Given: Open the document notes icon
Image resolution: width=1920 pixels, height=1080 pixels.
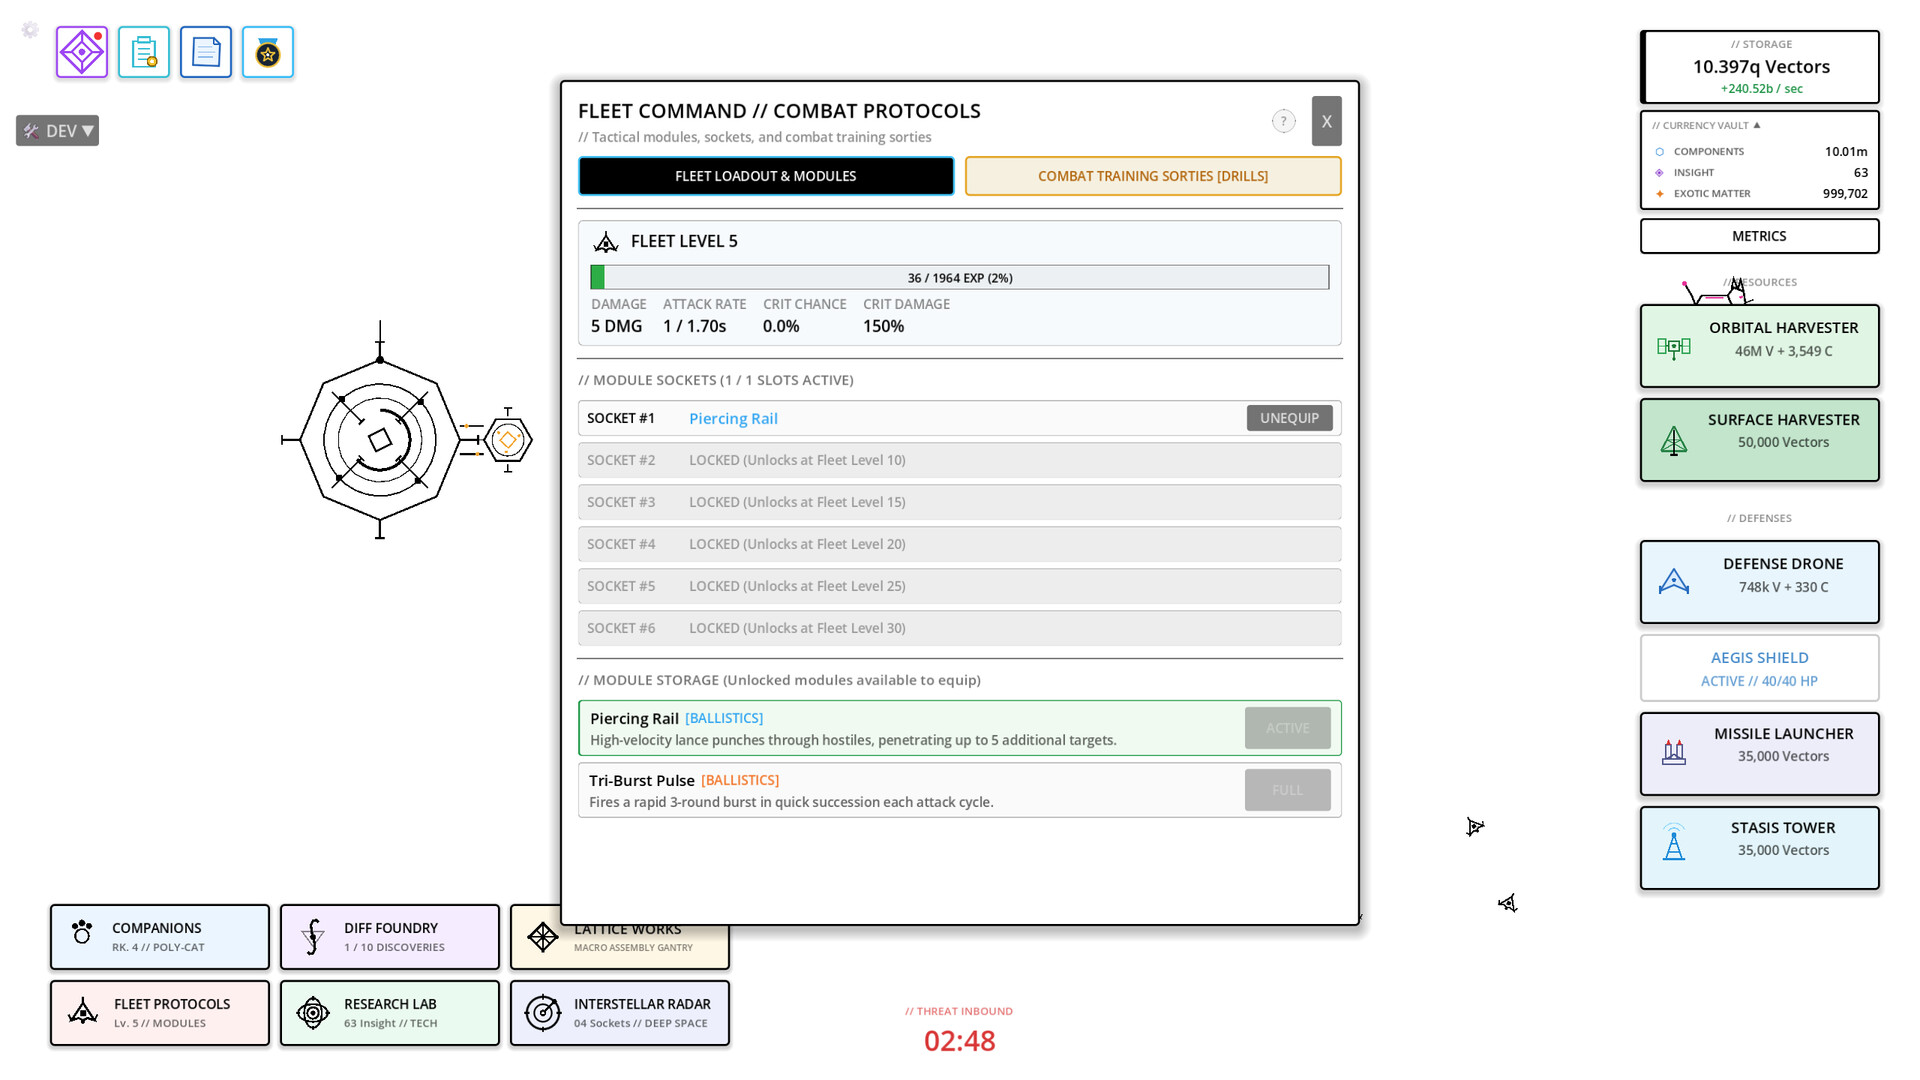Looking at the screenshot, I should point(206,52).
